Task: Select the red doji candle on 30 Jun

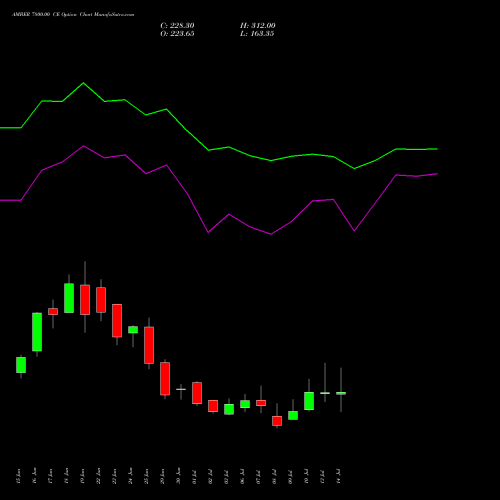Action: coord(181,389)
